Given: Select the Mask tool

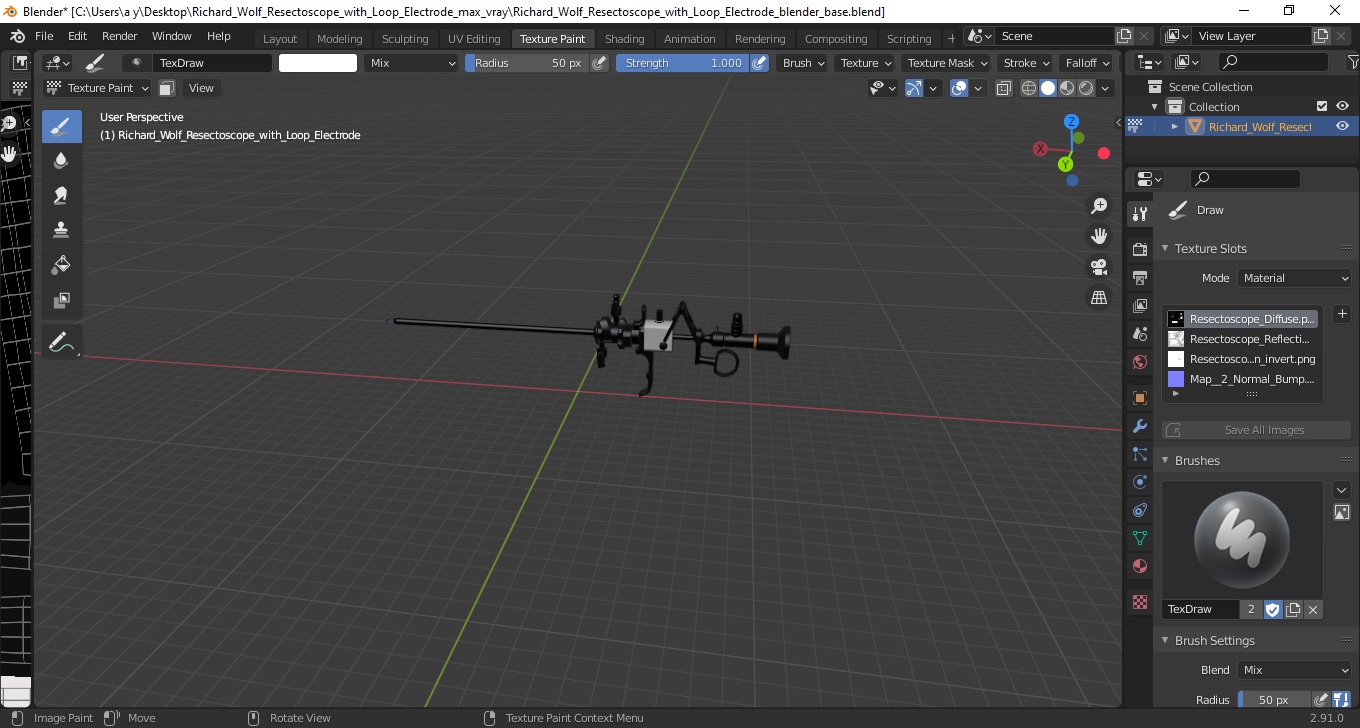Looking at the screenshot, I should pyautogui.click(x=61, y=300).
